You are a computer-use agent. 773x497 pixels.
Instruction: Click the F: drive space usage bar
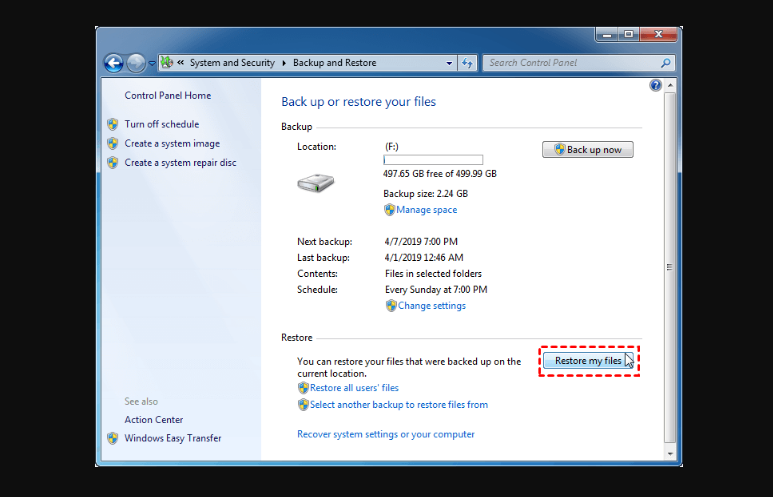[x=433, y=160]
